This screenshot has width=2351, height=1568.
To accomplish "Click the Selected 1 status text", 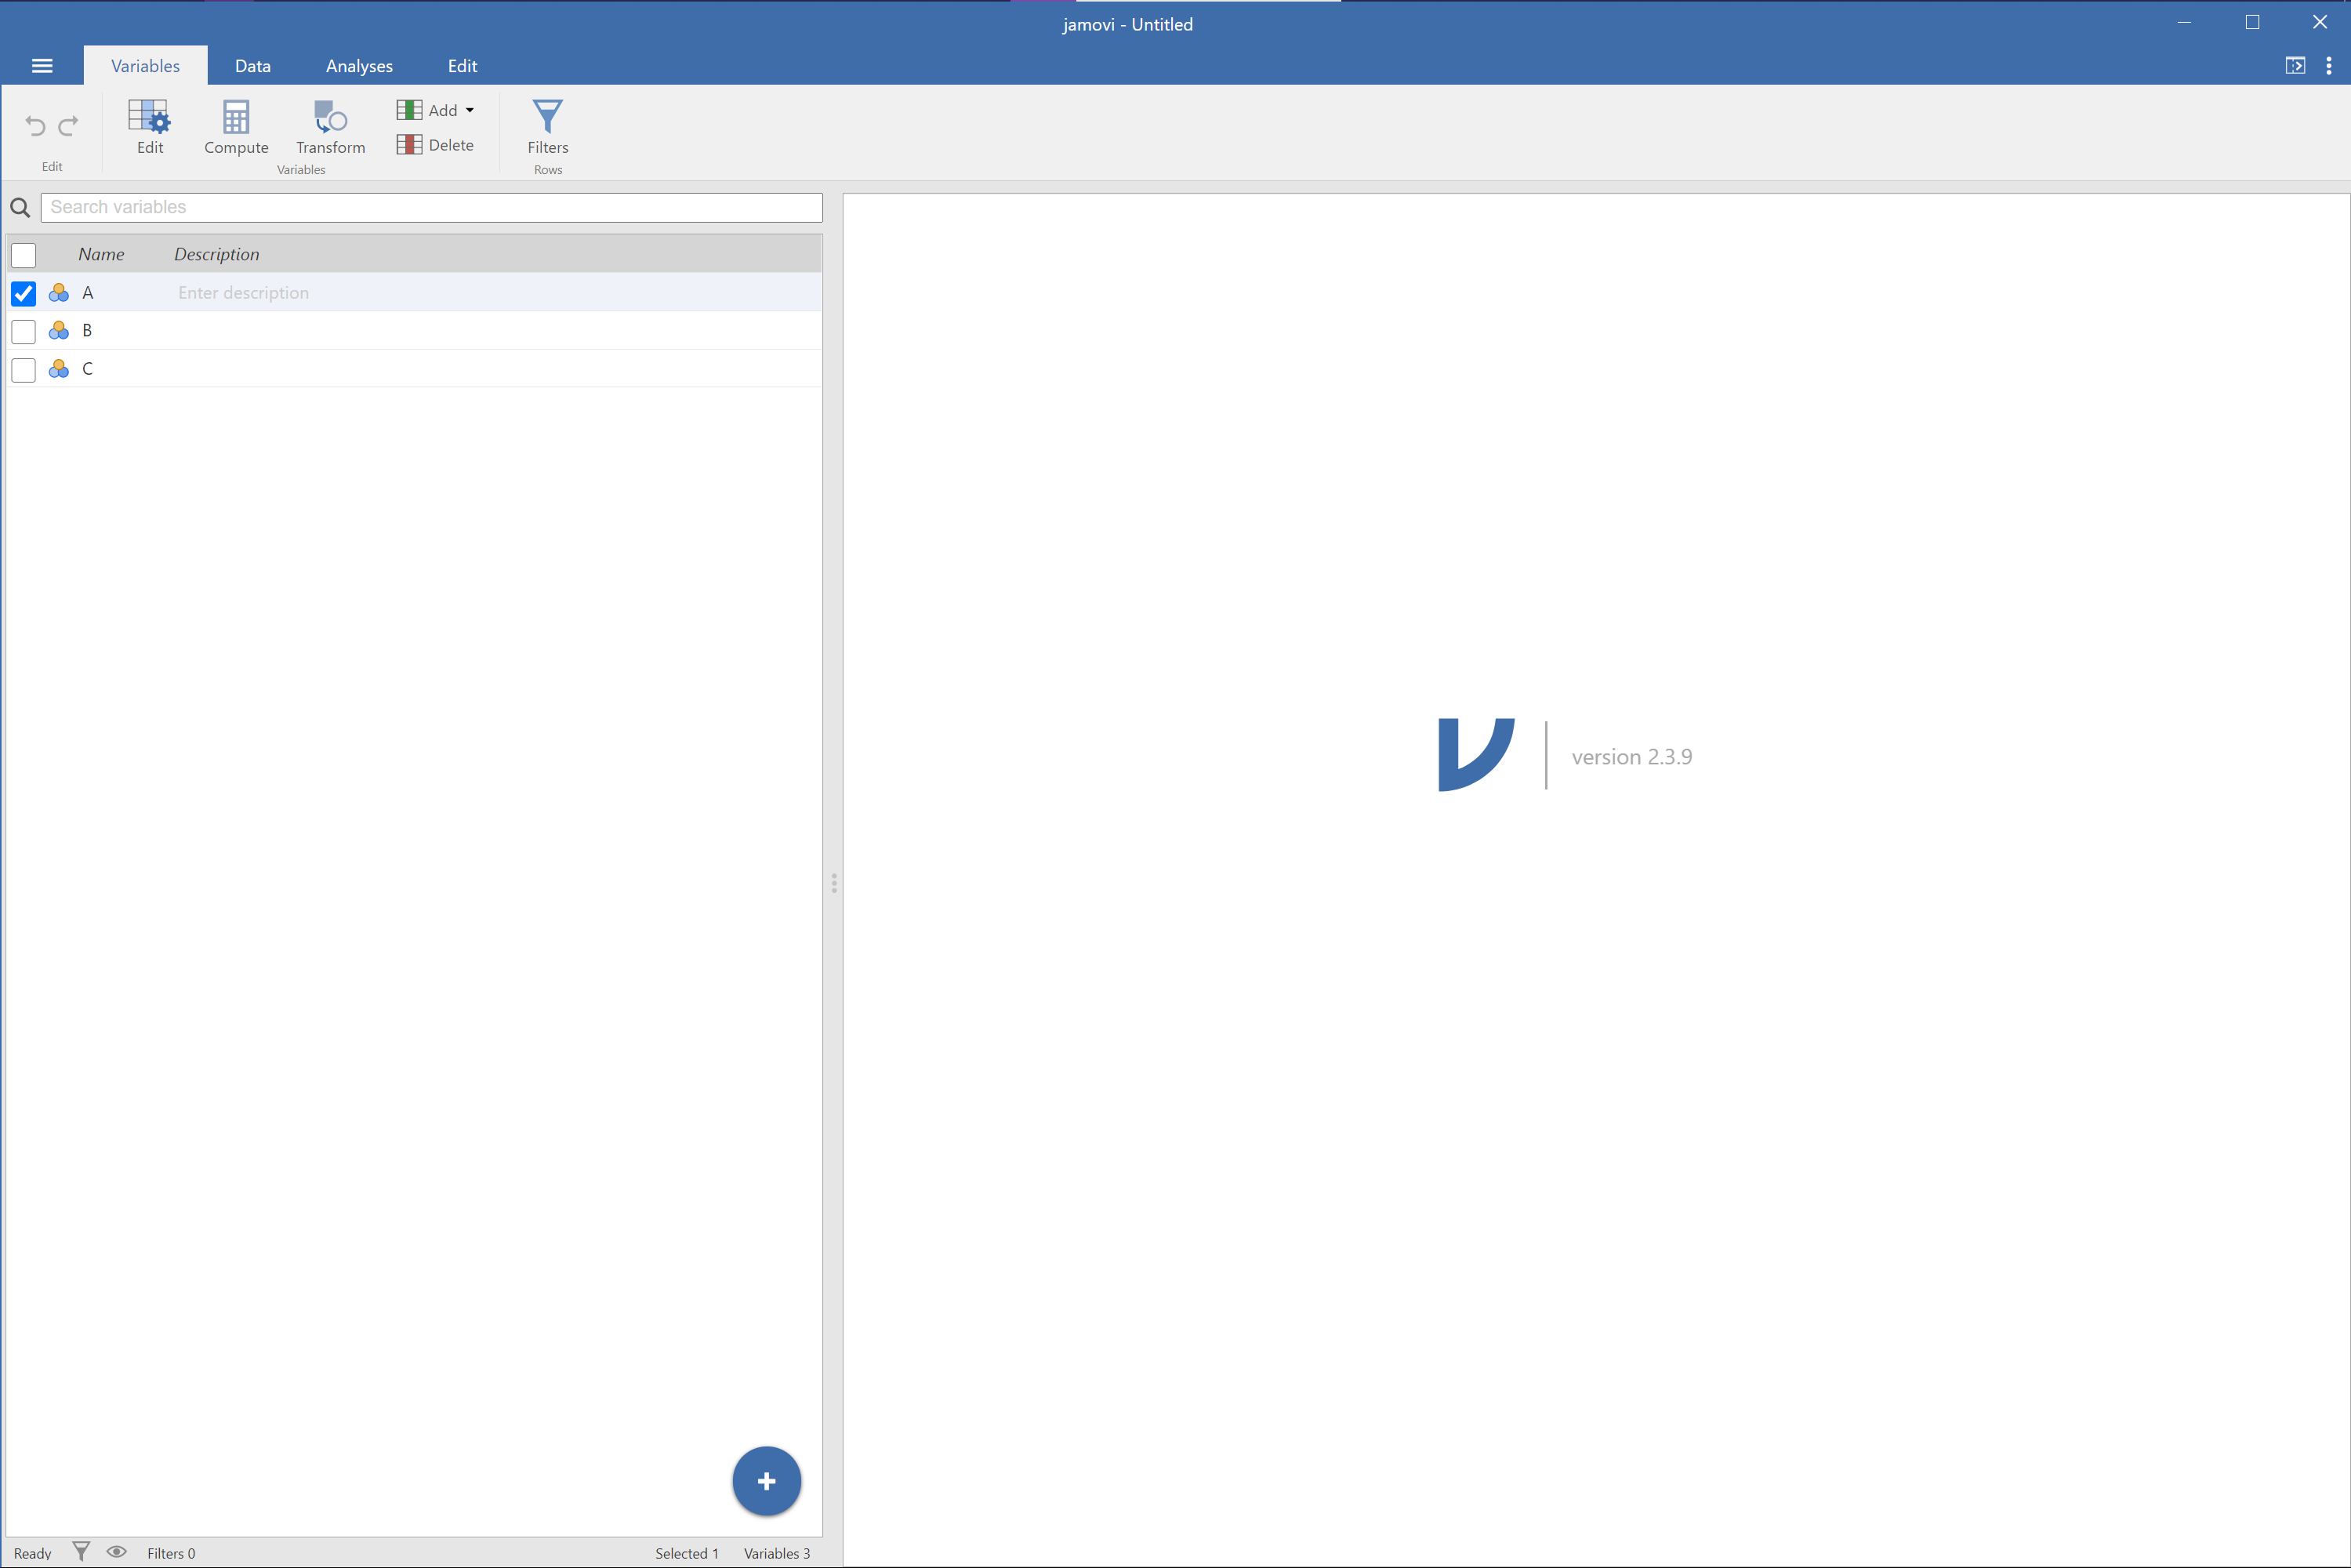I will [687, 1553].
